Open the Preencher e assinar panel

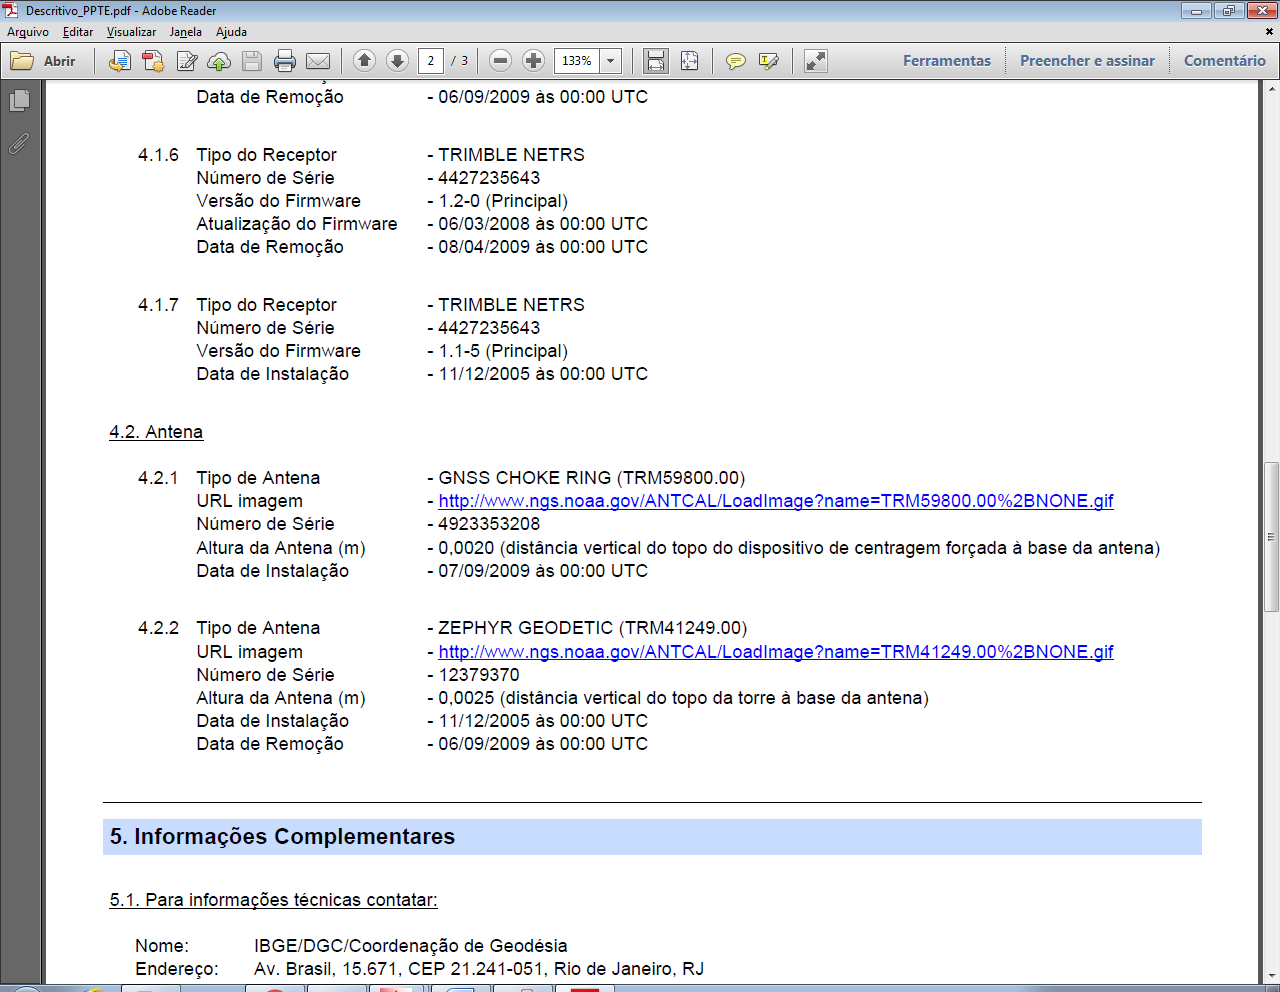pyautogui.click(x=1087, y=61)
